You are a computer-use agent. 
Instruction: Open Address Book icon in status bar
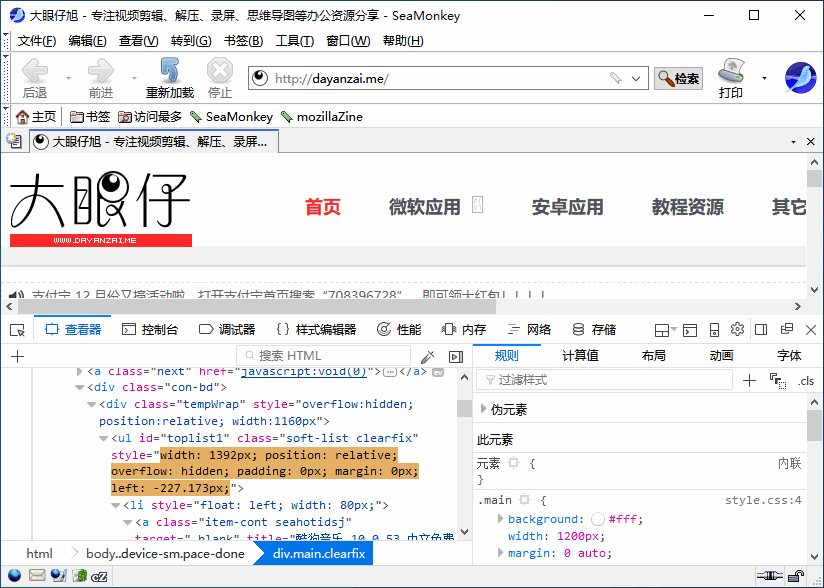[79, 576]
